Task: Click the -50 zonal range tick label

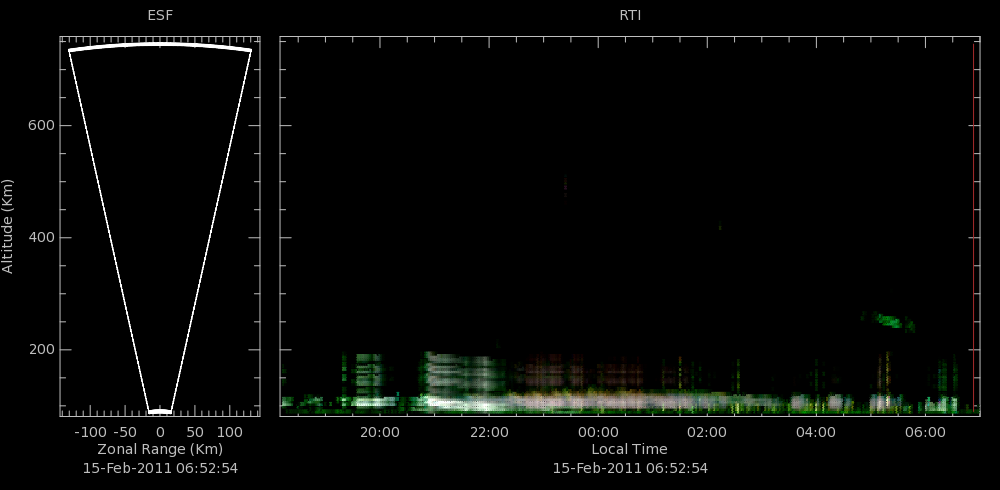Action: coord(127,432)
